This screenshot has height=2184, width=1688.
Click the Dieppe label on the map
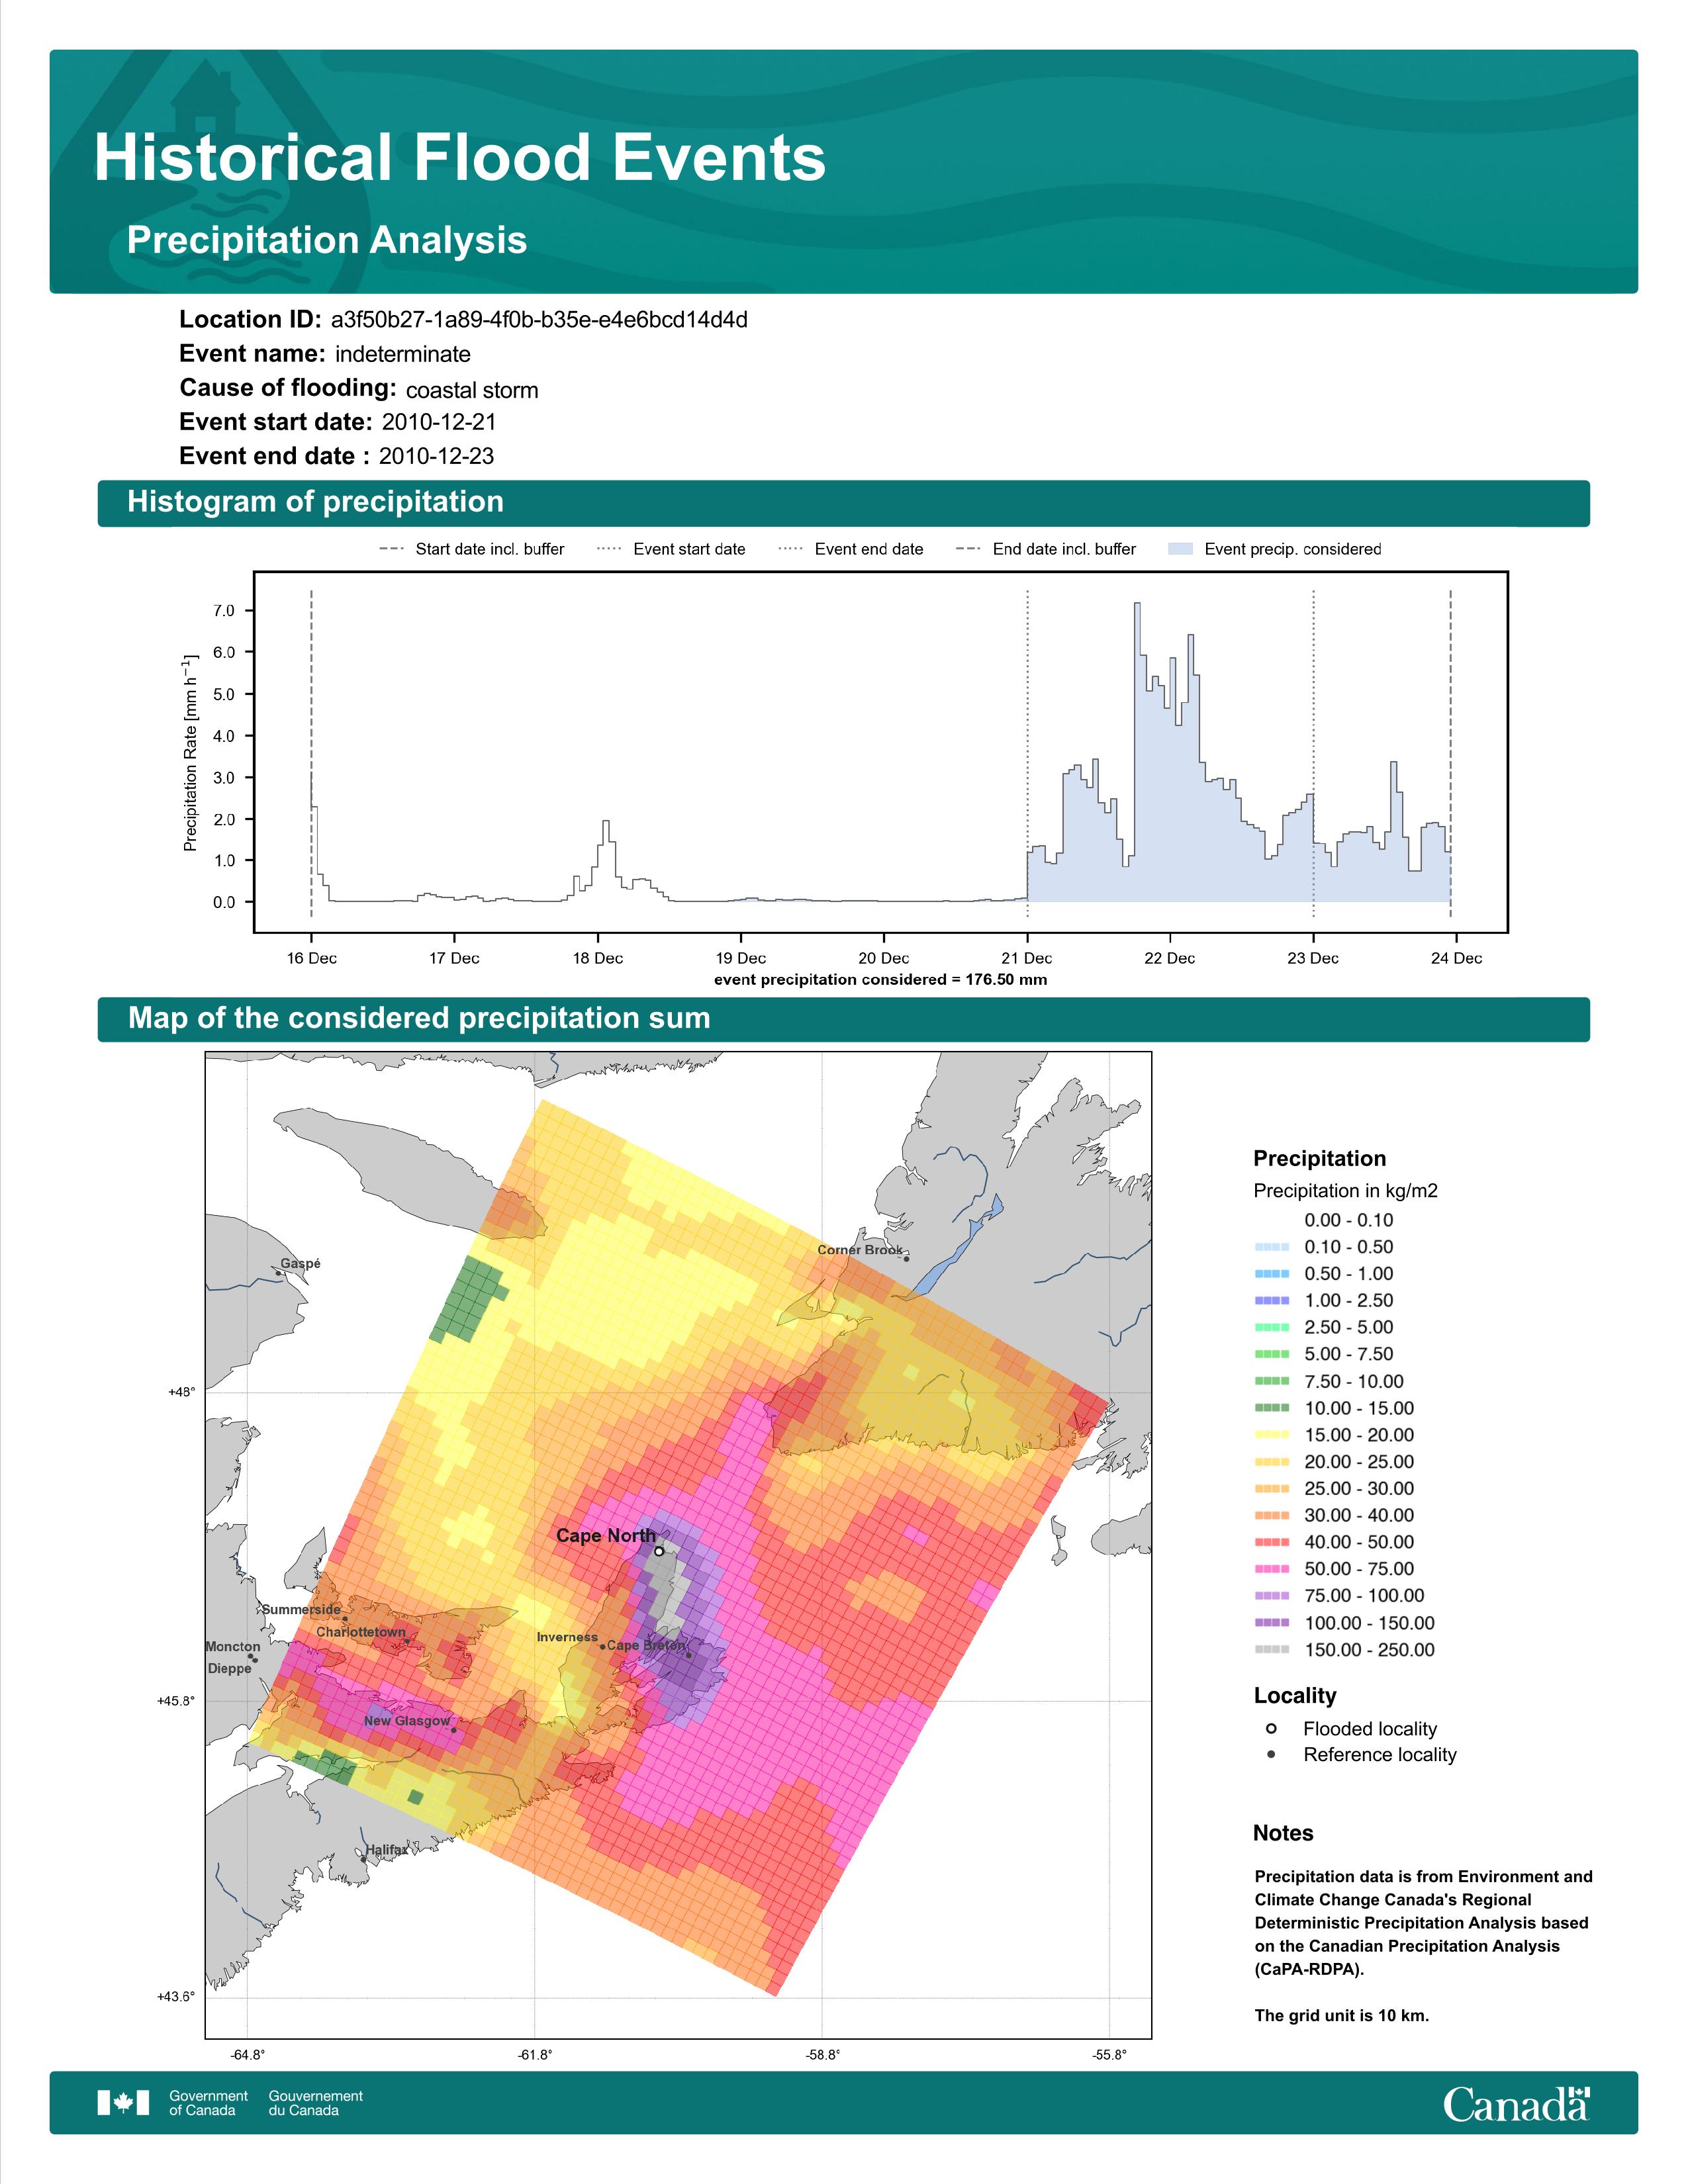230,1668
